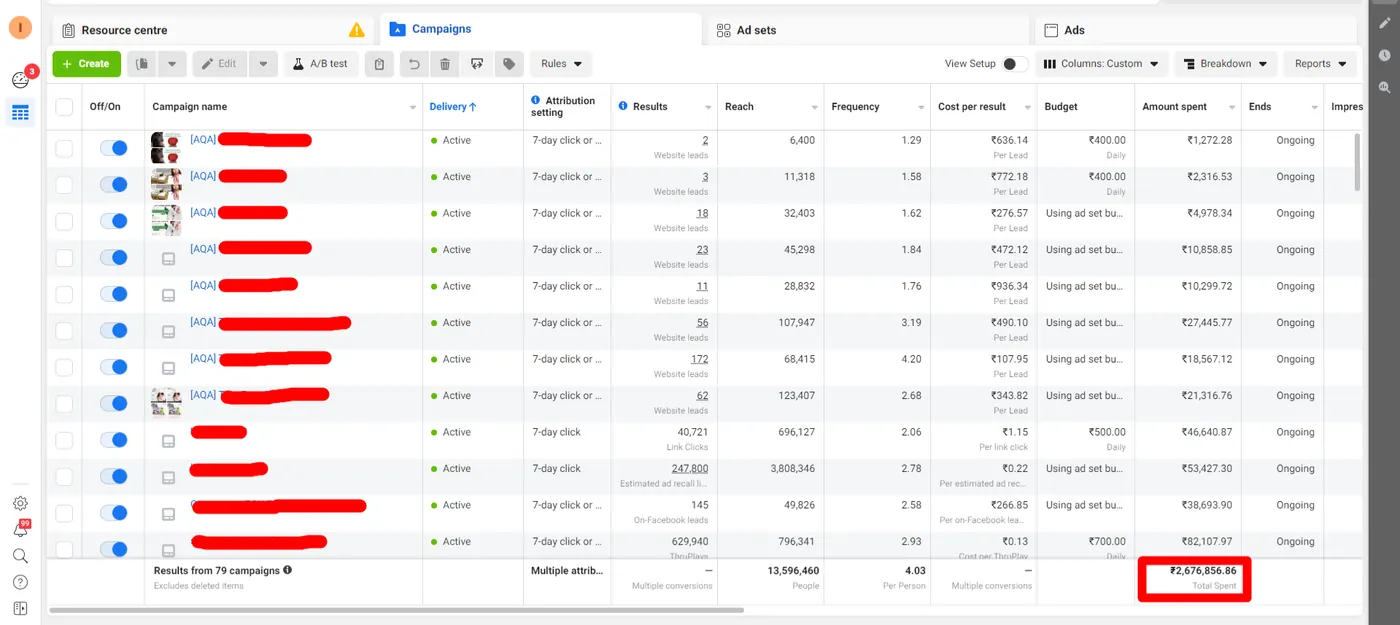
Task: Open the Rules dropdown
Action: [x=561, y=64]
